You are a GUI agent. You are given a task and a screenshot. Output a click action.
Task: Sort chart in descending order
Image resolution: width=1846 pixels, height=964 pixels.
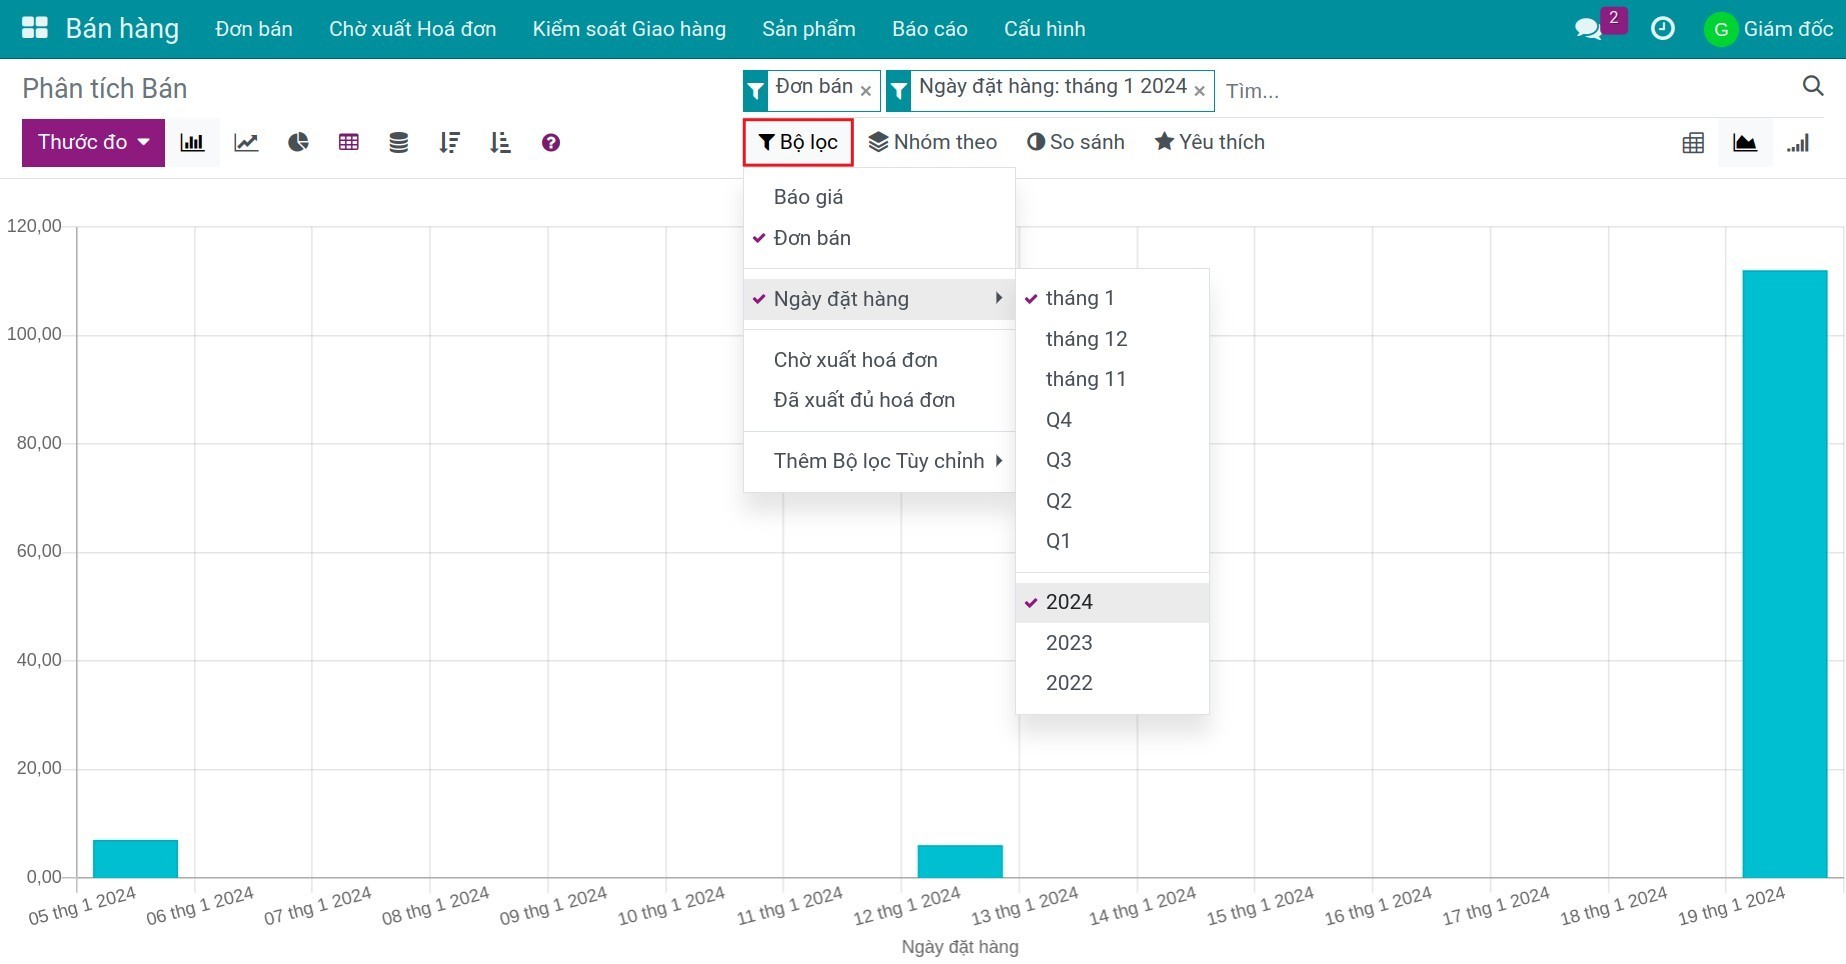point(449,143)
